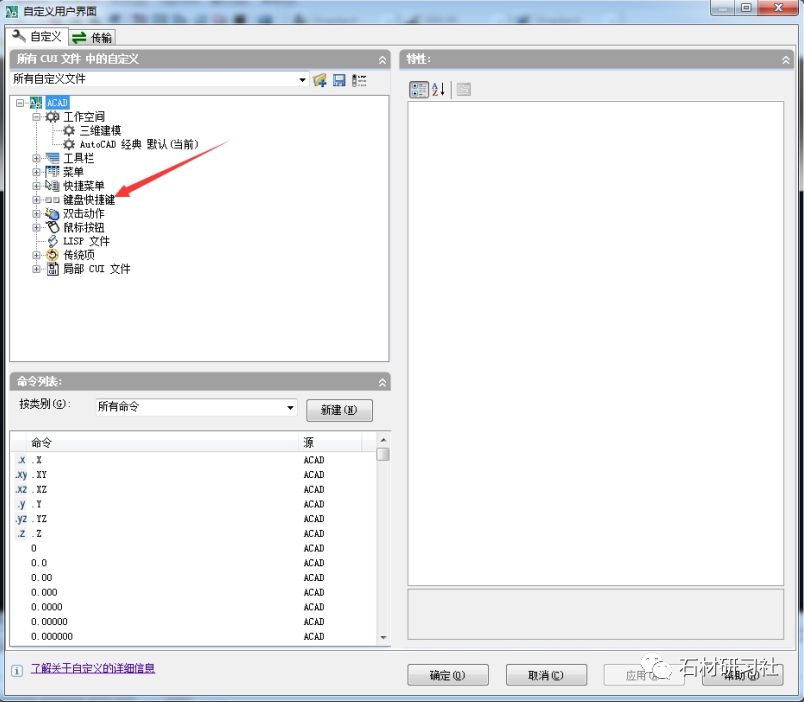Screen dimensions: 804x702
Task: Select the 0.00000 command row
Action: tap(194, 622)
